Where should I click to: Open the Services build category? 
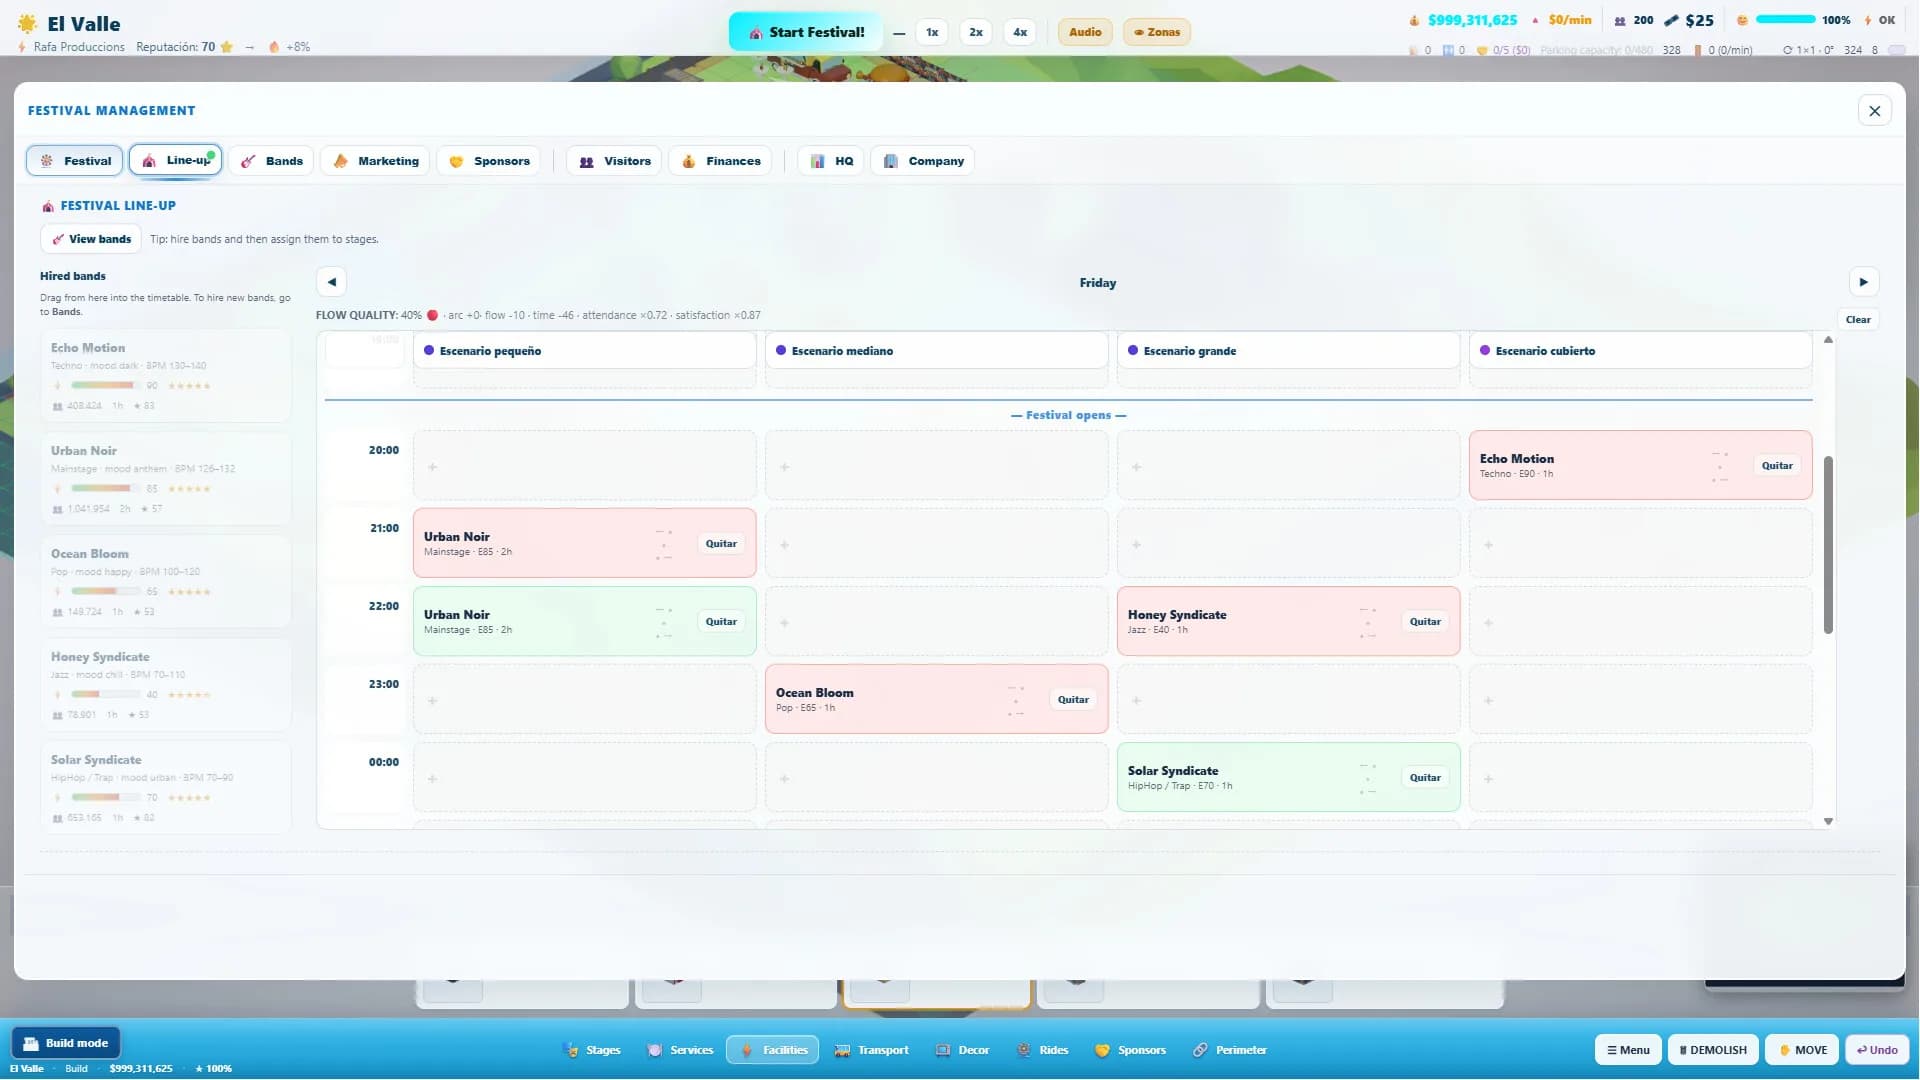tap(681, 1050)
